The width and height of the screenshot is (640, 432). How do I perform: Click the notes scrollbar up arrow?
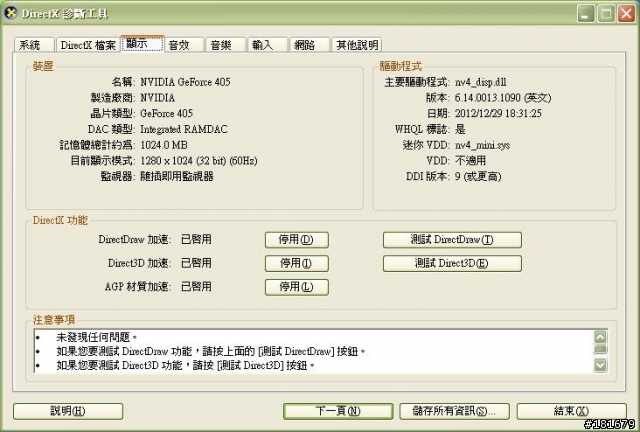pos(600,337)
